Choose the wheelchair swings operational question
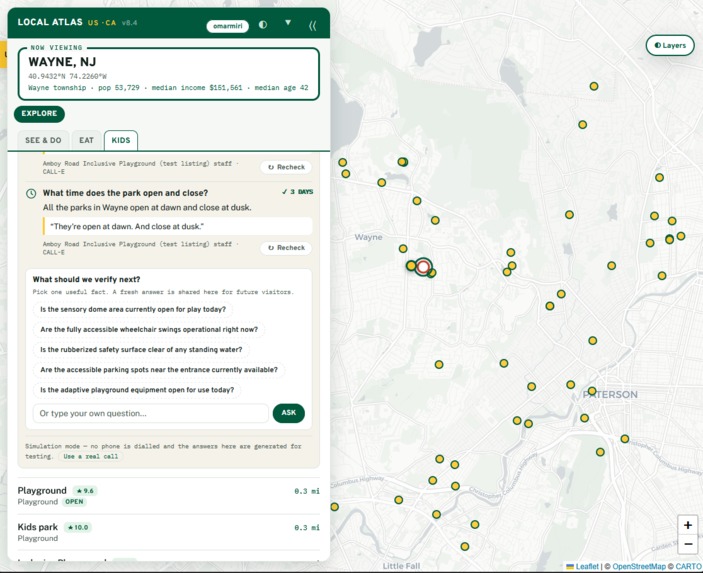Viewport: 703px width, 573px height. (x=149, y=330)
